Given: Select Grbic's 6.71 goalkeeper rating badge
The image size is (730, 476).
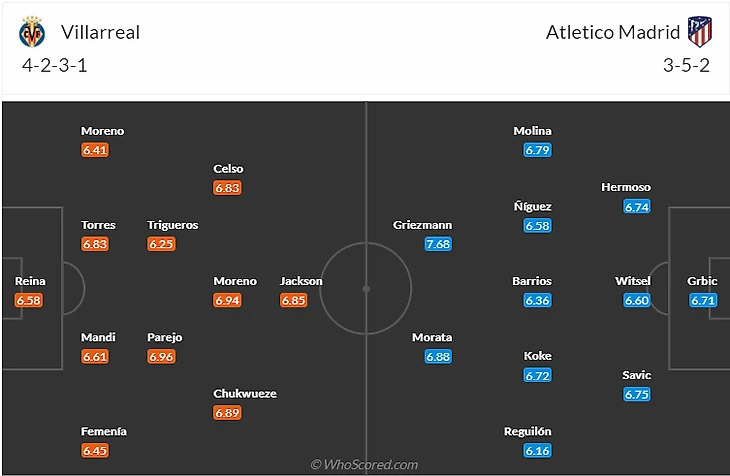Looking at the screenshot, I should [x=703, y=300].
